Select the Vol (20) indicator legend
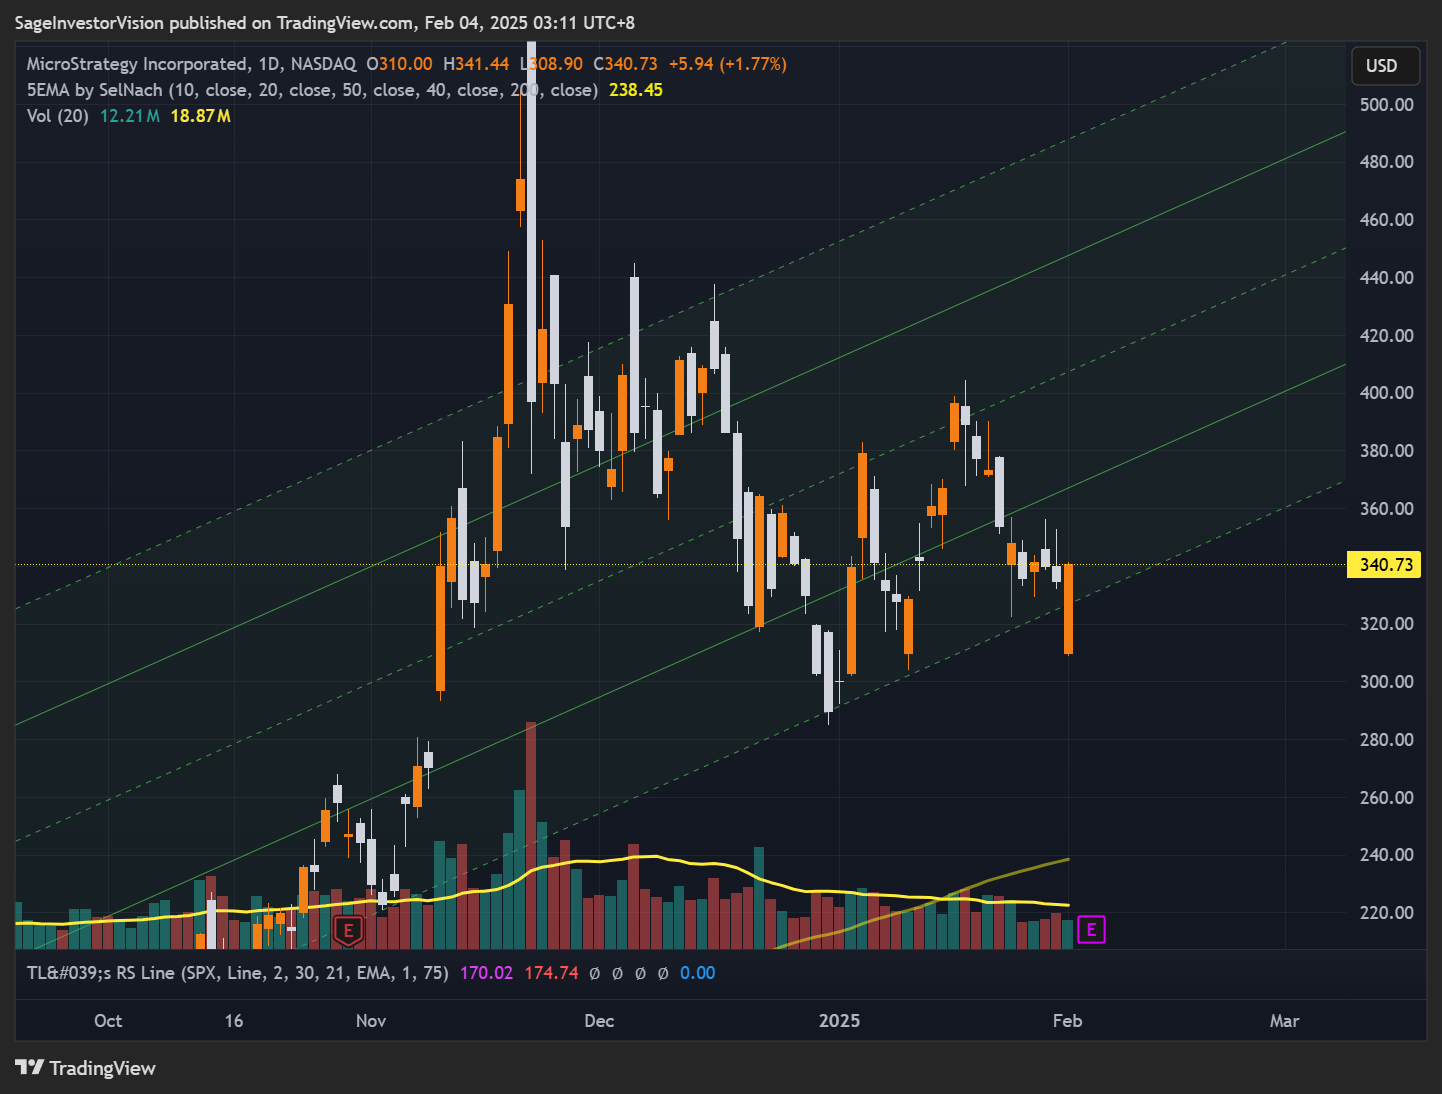This screenshot has width=1442, height=1094. point(58,116)
